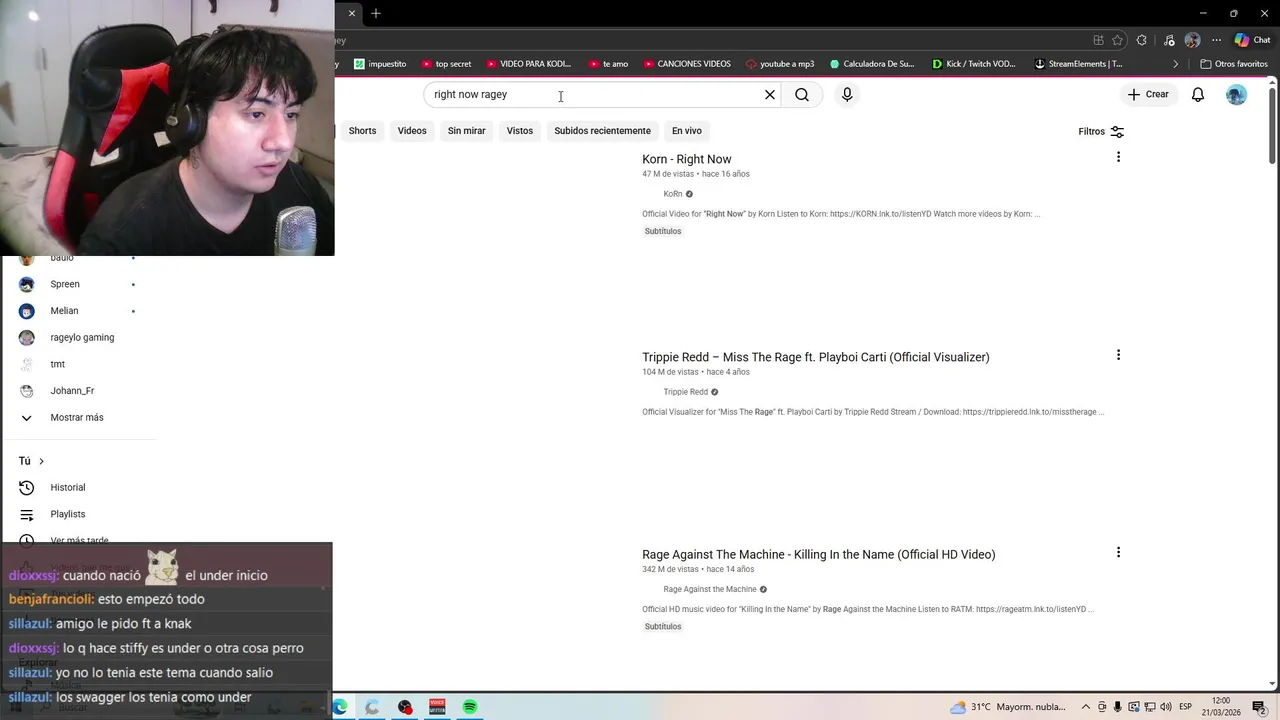Open the Trippie Redd – Miss The Rage video title
1280x720 pixels.
click(816, 357)
